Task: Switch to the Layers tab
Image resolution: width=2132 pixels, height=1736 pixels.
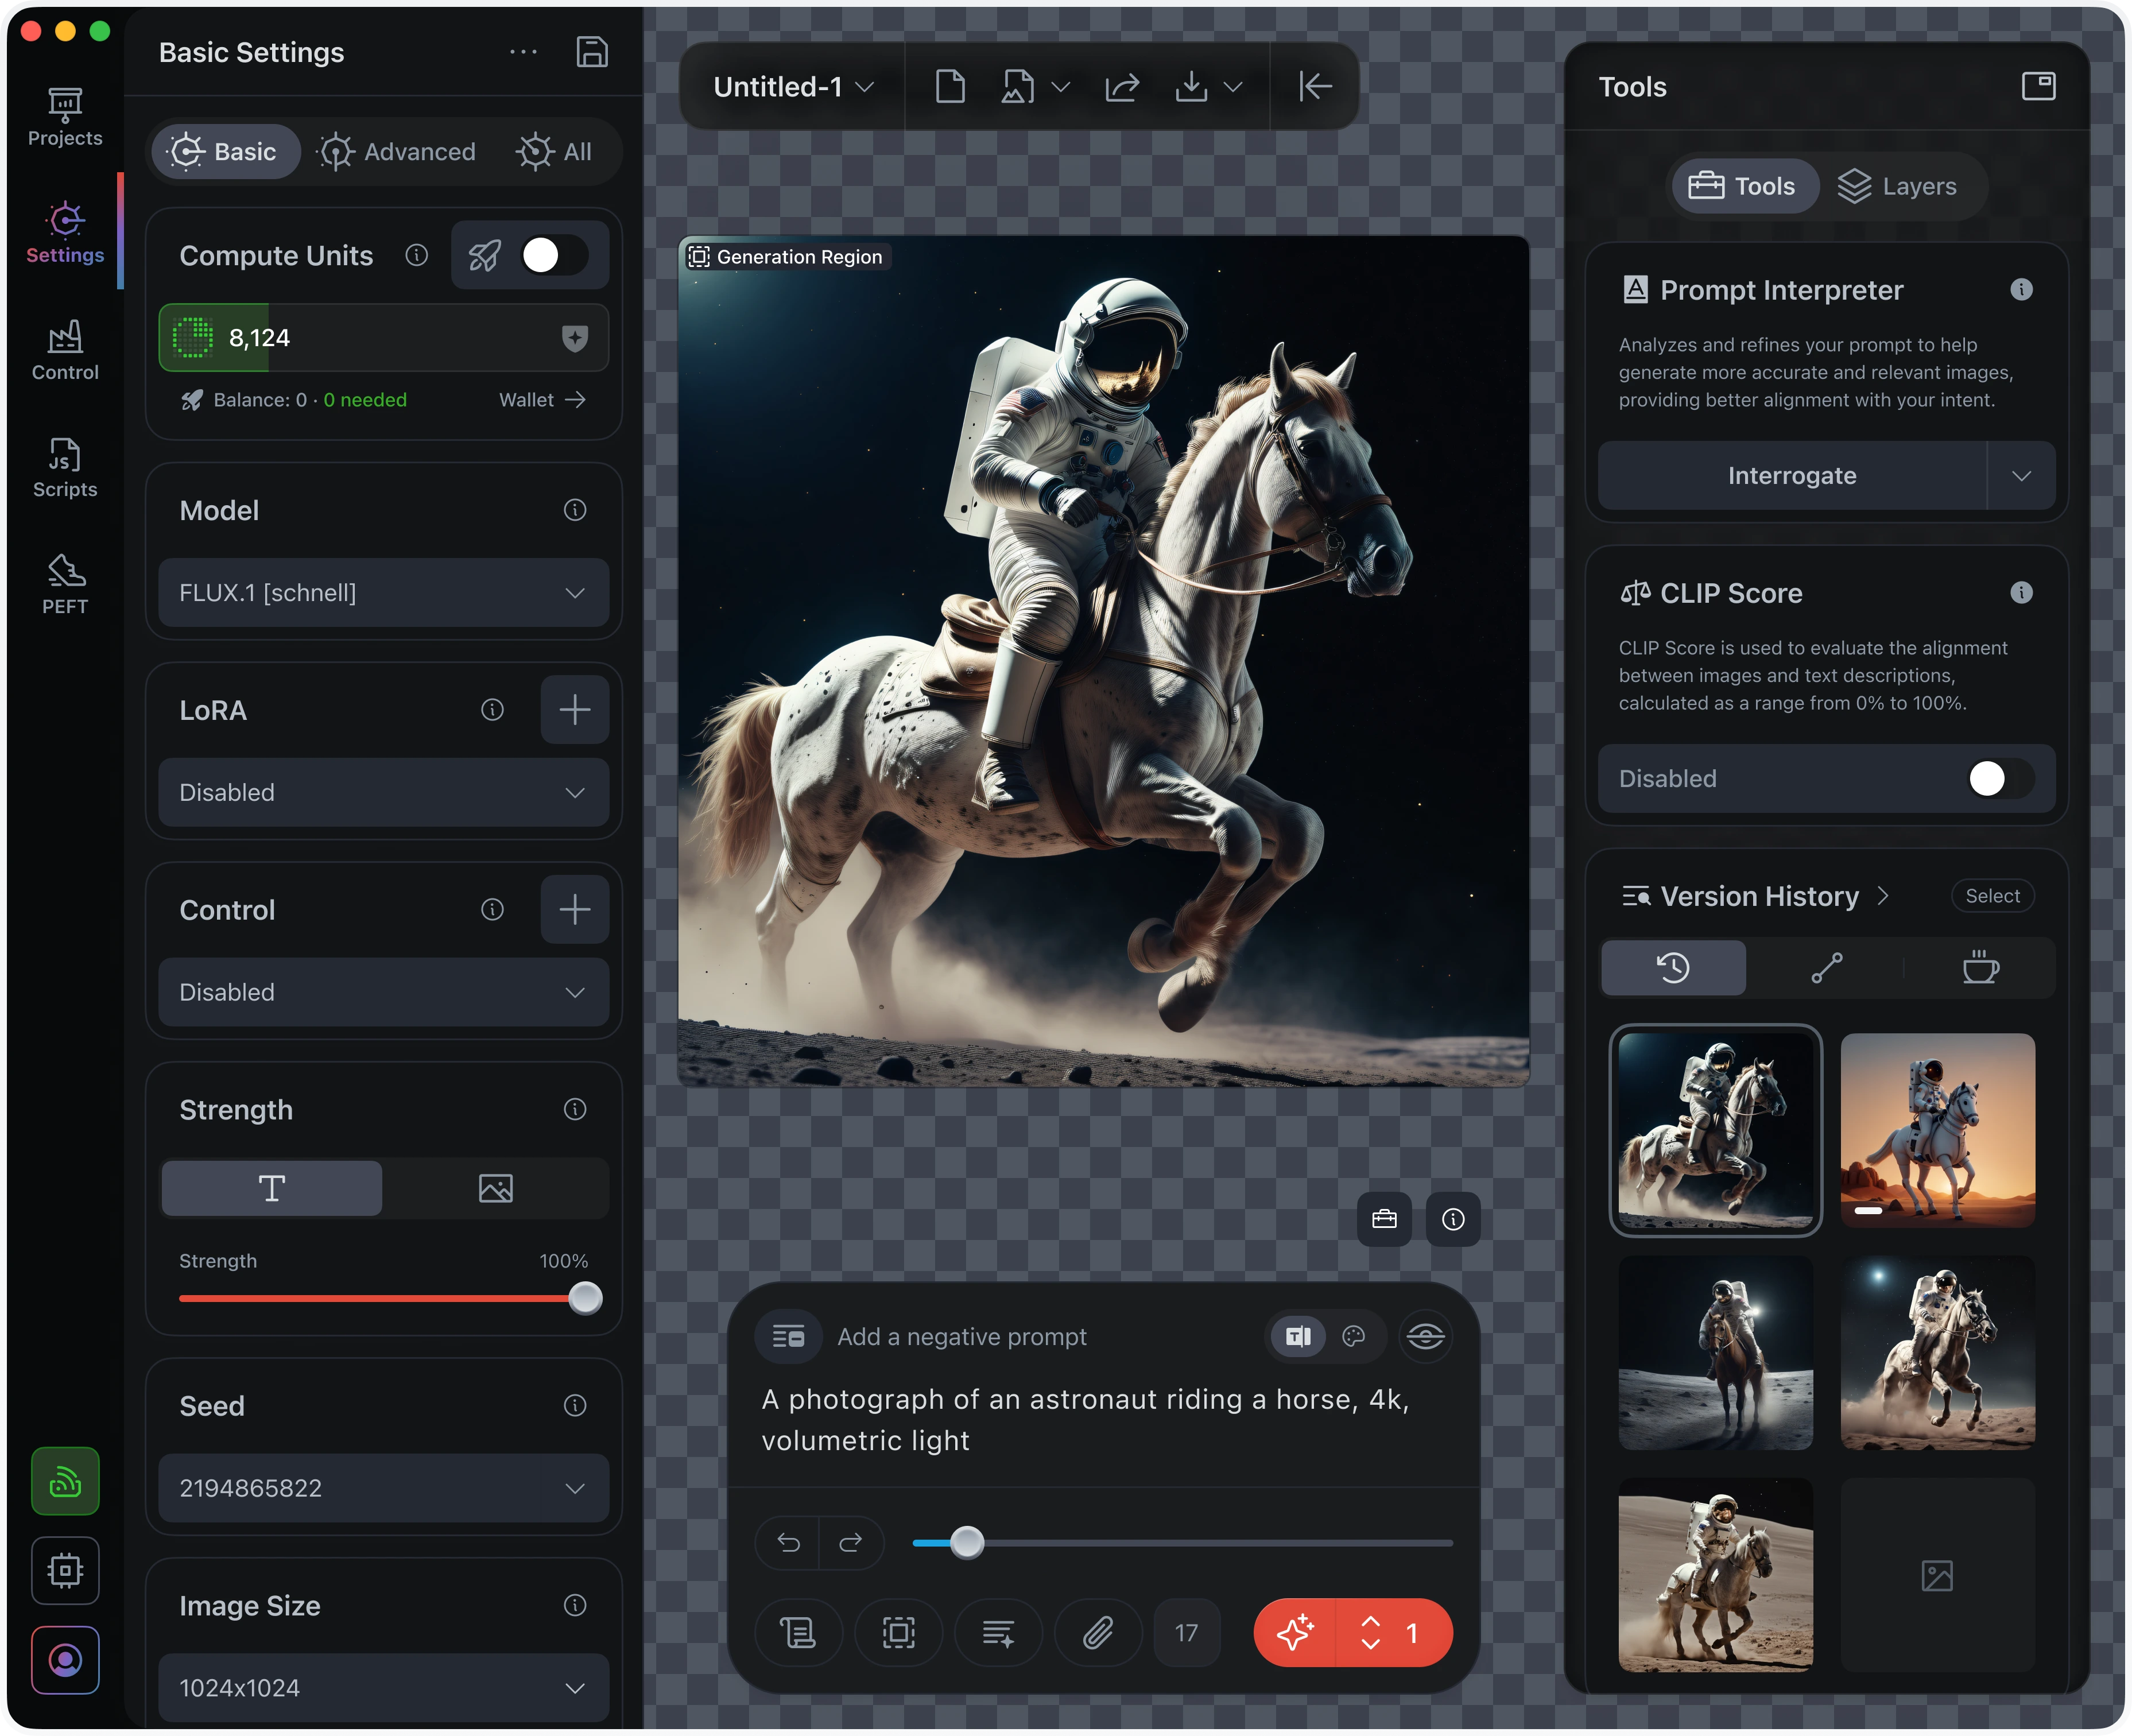Action: click(x=1897, y=186)
